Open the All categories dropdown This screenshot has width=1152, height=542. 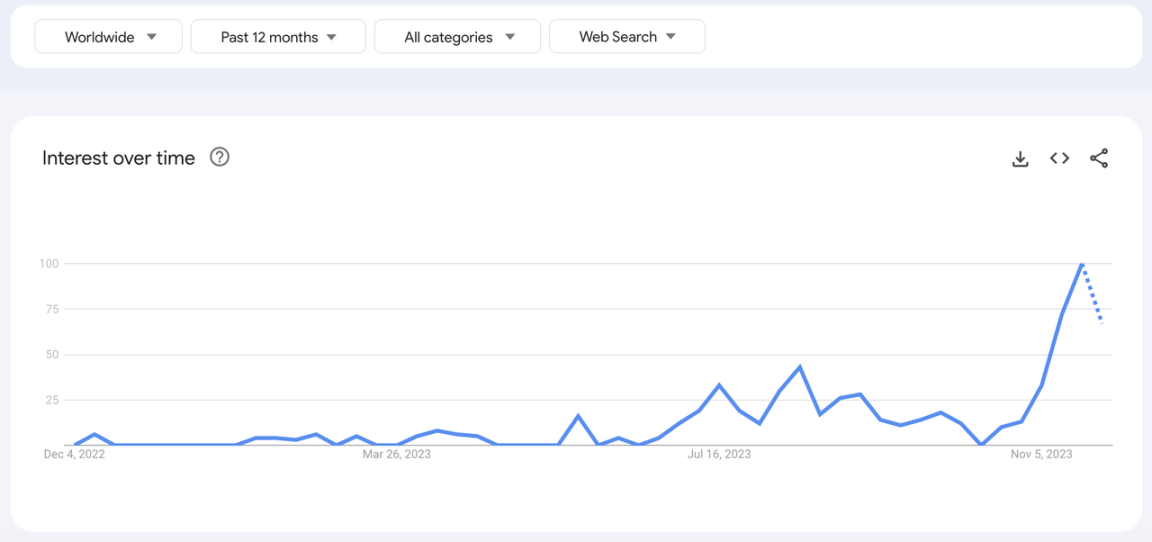[458, 37]
